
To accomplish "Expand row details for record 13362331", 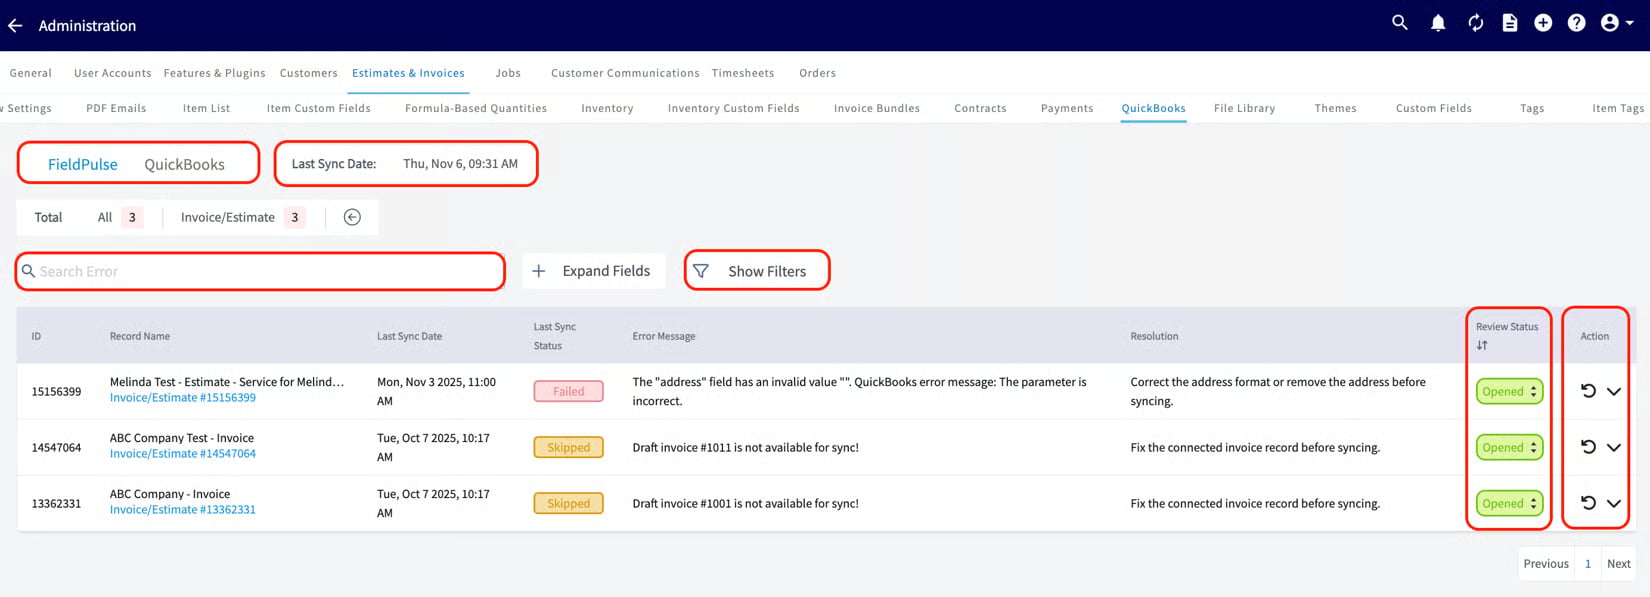I will tap(1614, 504).
